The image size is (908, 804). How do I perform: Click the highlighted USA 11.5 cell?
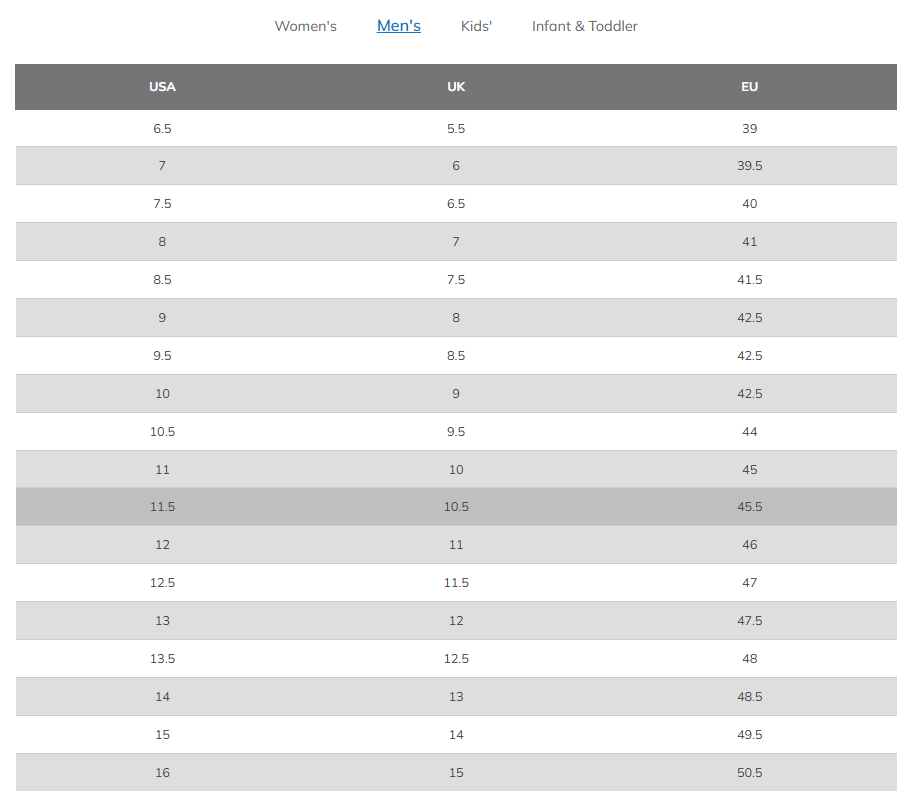[x=162, y=507]
